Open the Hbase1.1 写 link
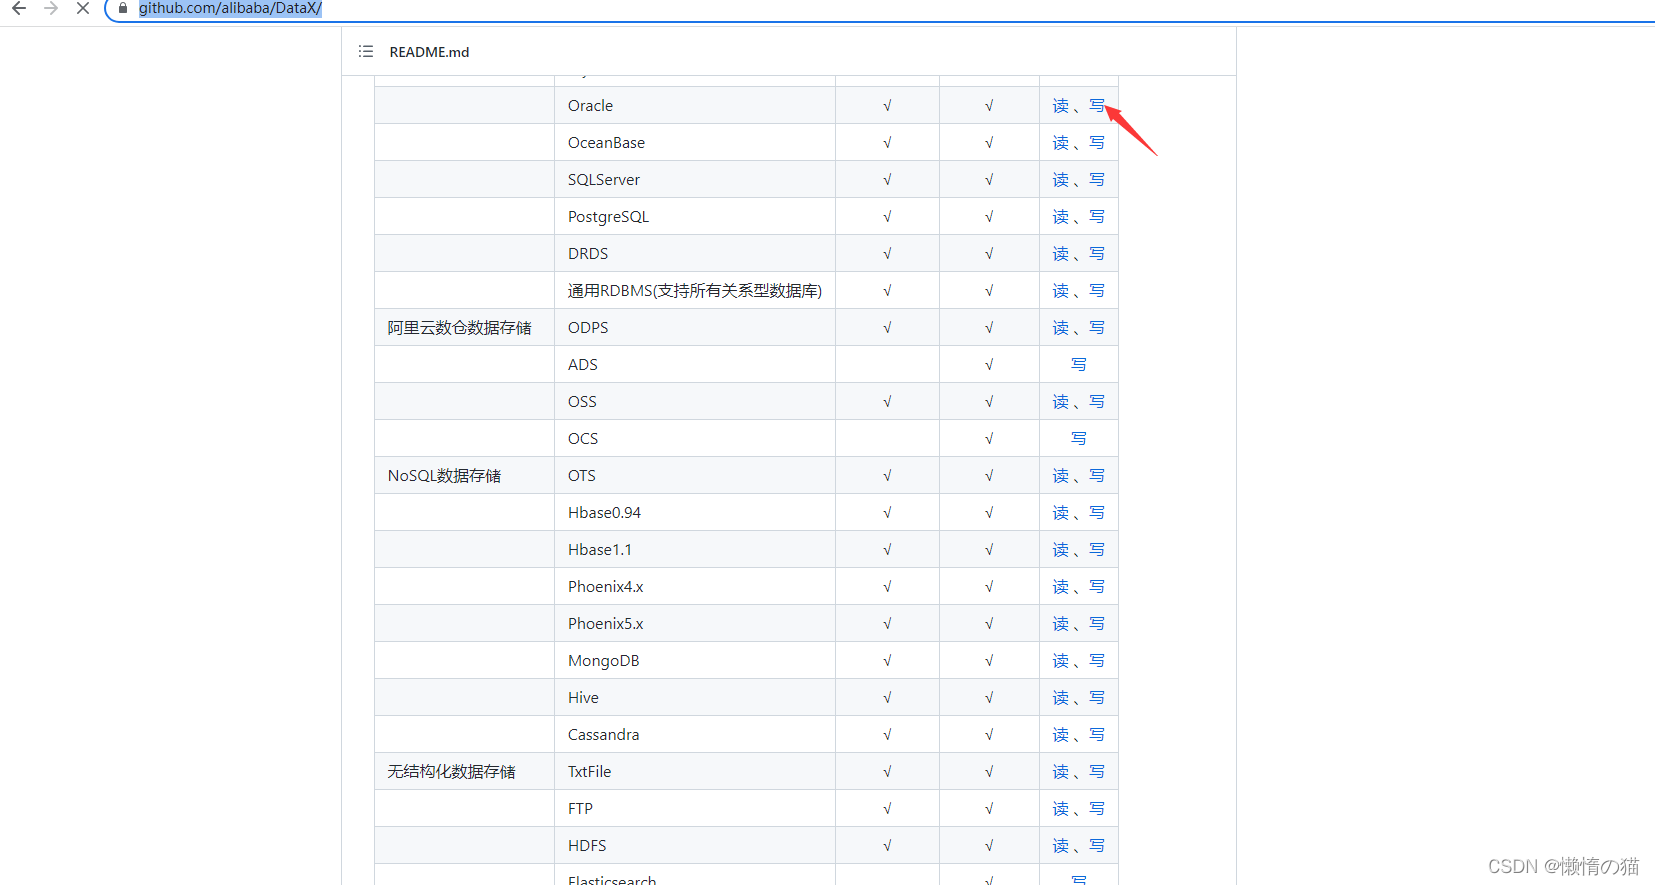Viewport: 1655px width, 885px height. (1097, 550)
